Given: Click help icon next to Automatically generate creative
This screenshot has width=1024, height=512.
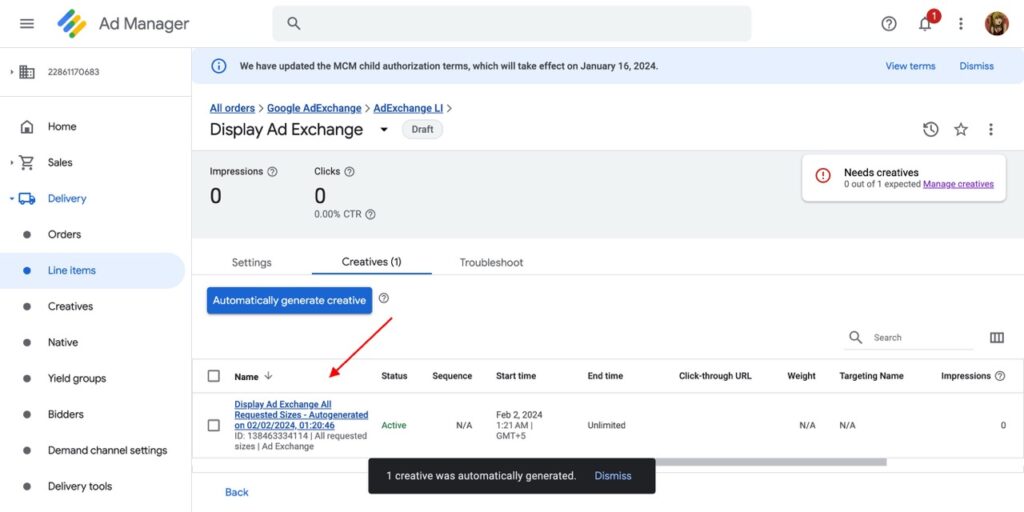Looking at the screenshot, I should 384,298.
